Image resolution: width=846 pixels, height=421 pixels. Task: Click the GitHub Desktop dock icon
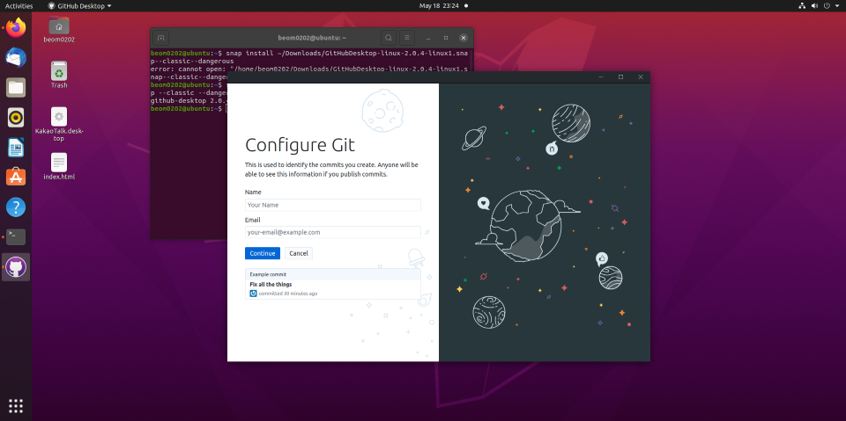[x=16, y=267]
